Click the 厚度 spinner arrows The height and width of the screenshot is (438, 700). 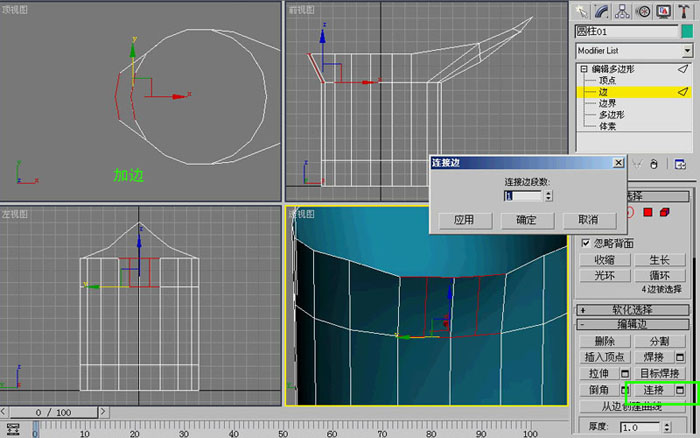(667, 428)
